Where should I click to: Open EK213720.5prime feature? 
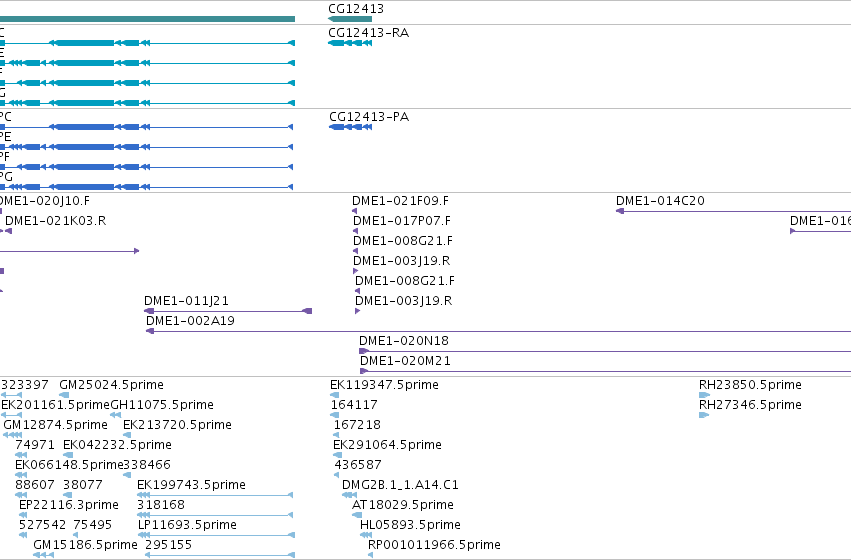(127, 435)
